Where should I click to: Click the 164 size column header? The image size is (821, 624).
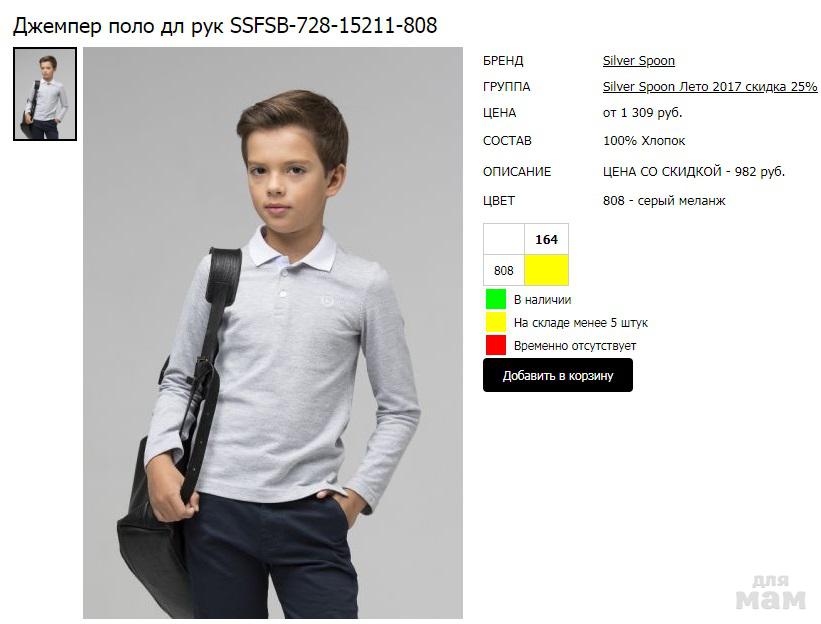tap(546, 240)
